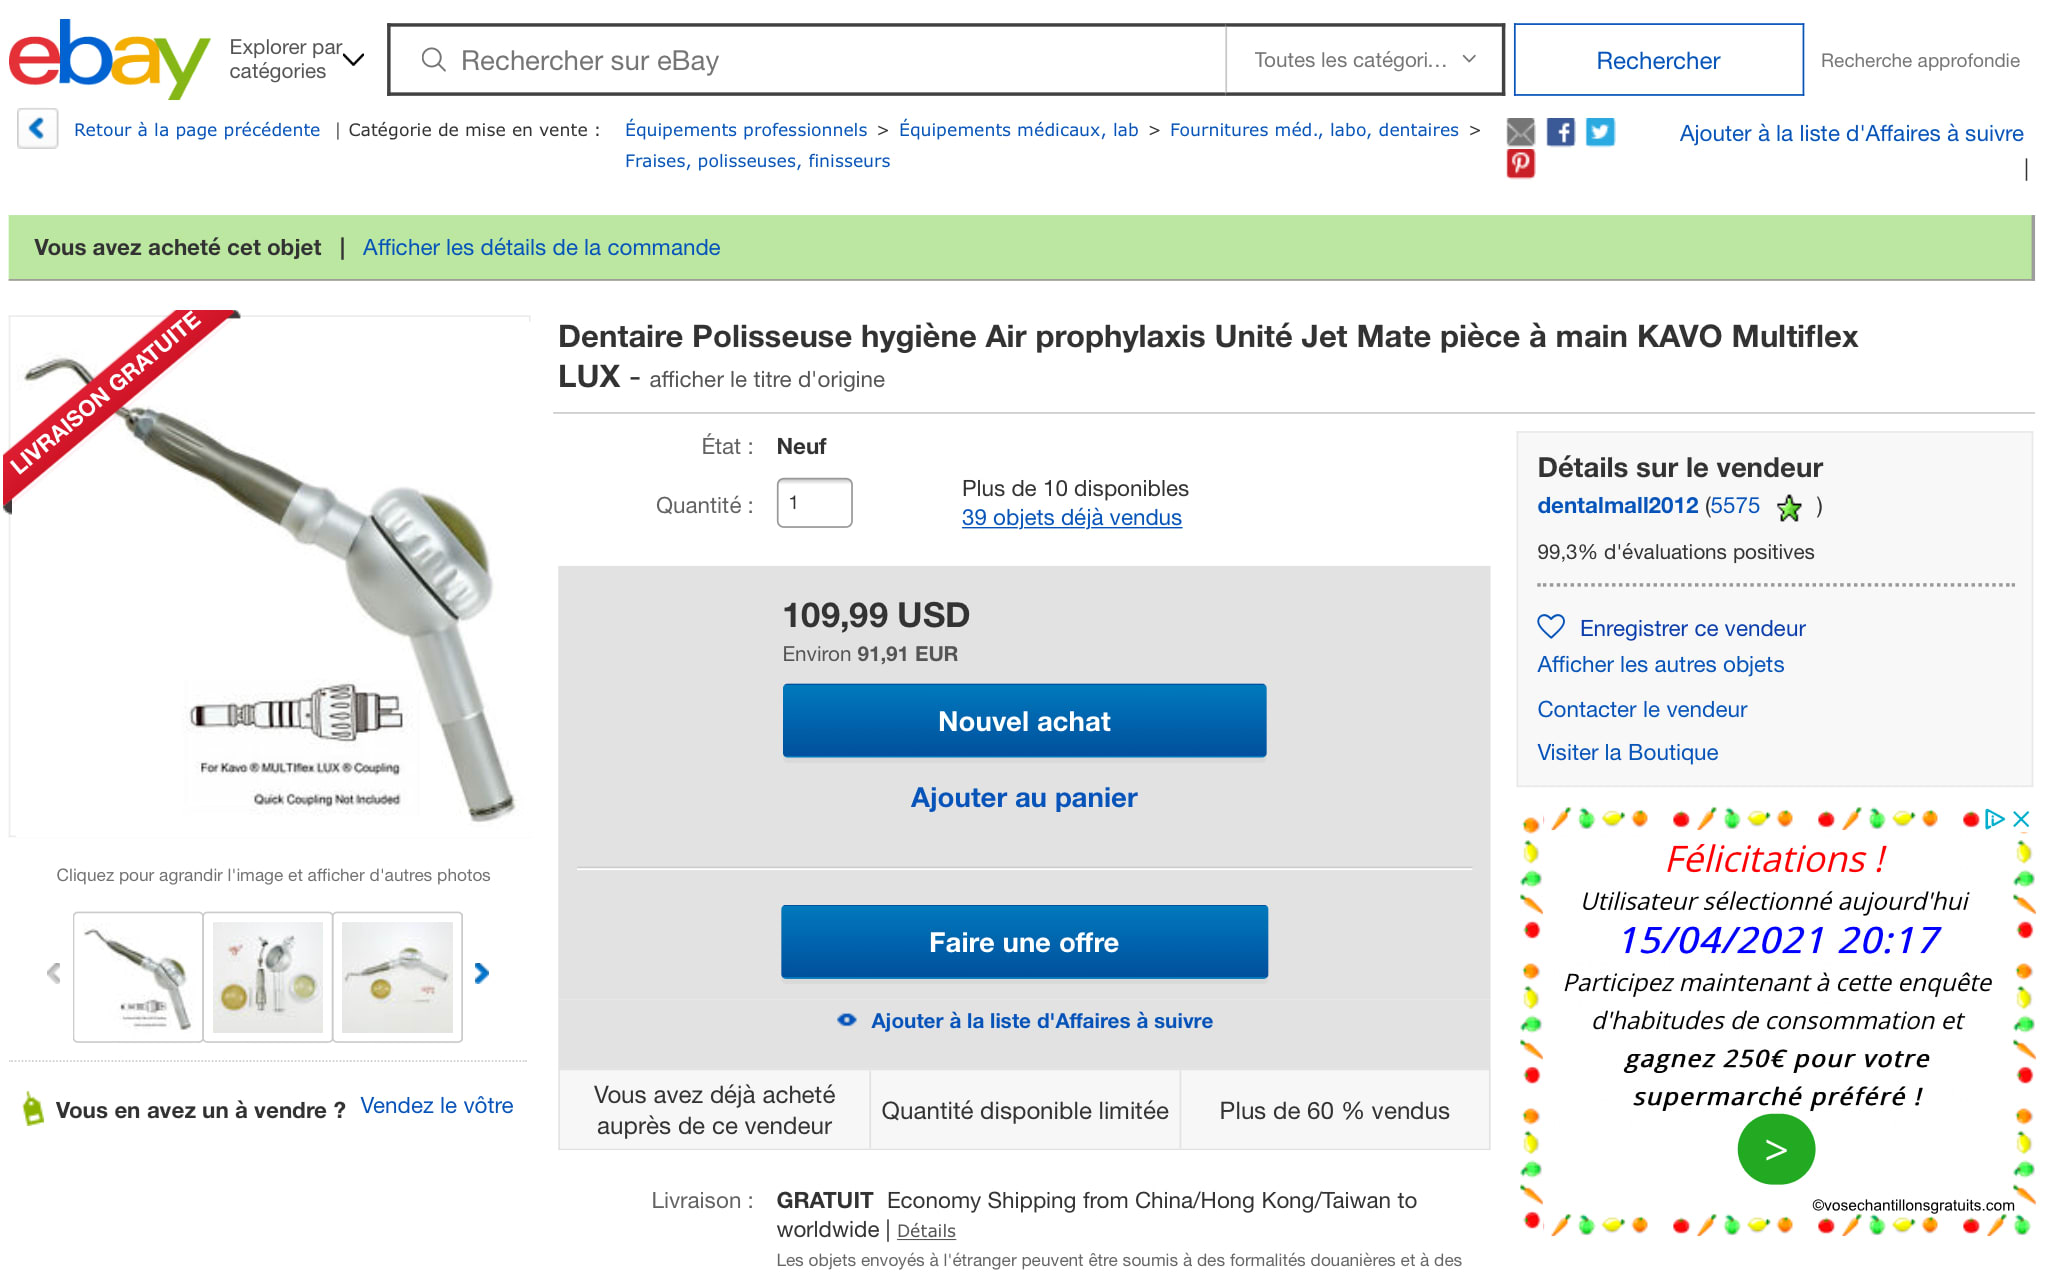Expand Explorer par catégories menu

pyautogui.click(x=296, y=60)
